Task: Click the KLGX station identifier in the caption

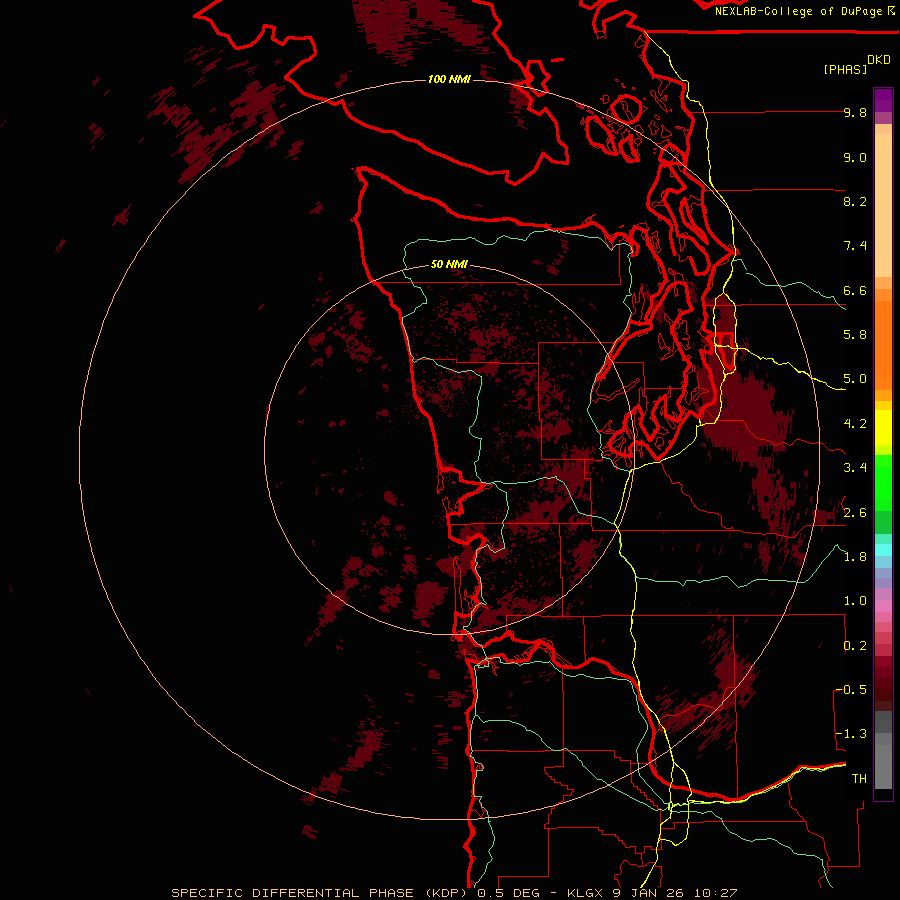Action: [x=585, y=893]
